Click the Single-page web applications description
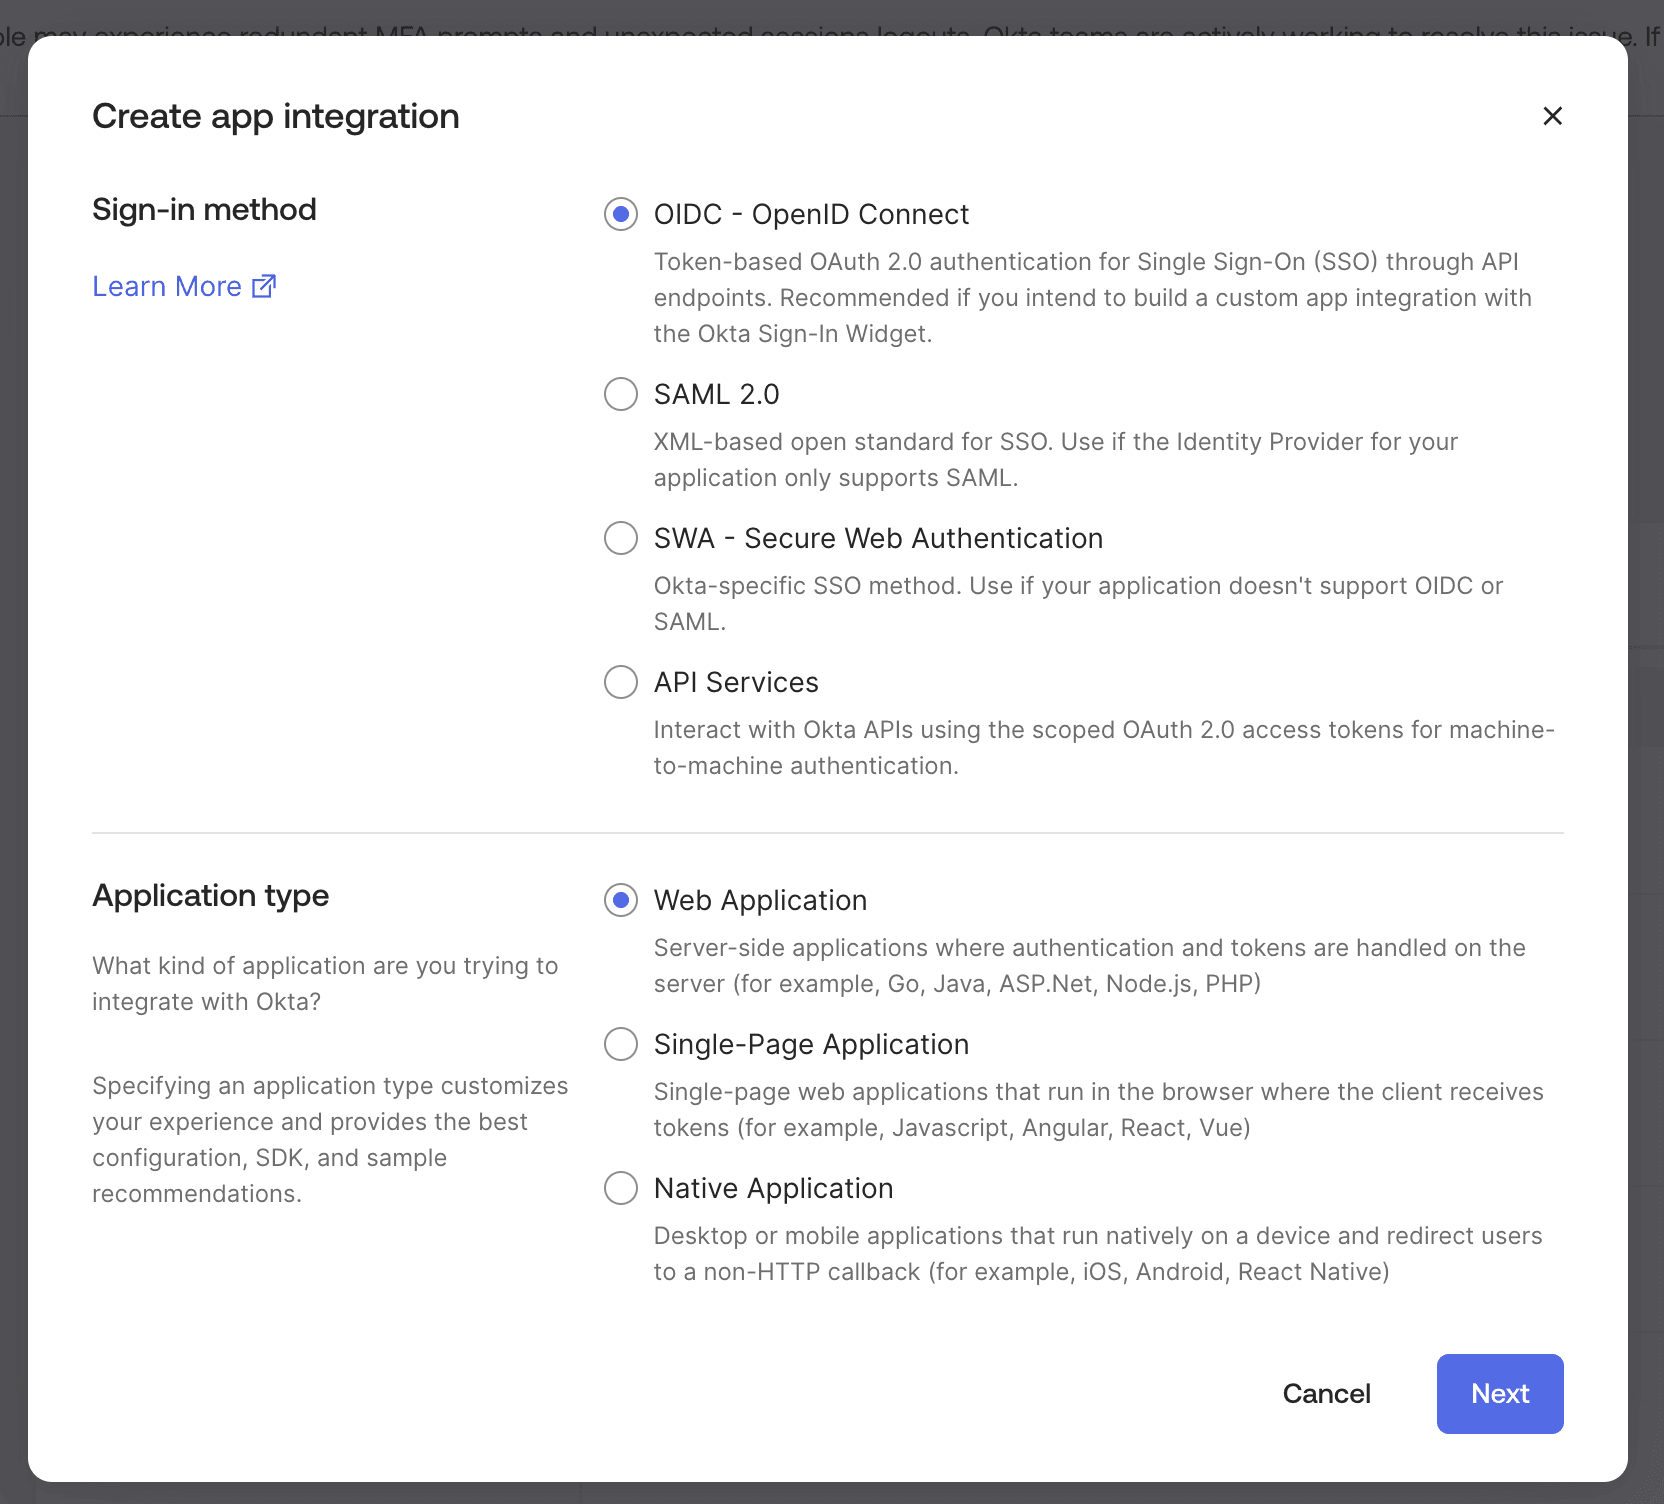The height and width of the screenshot is (1504, 1664). (x=1099, y=1110)
